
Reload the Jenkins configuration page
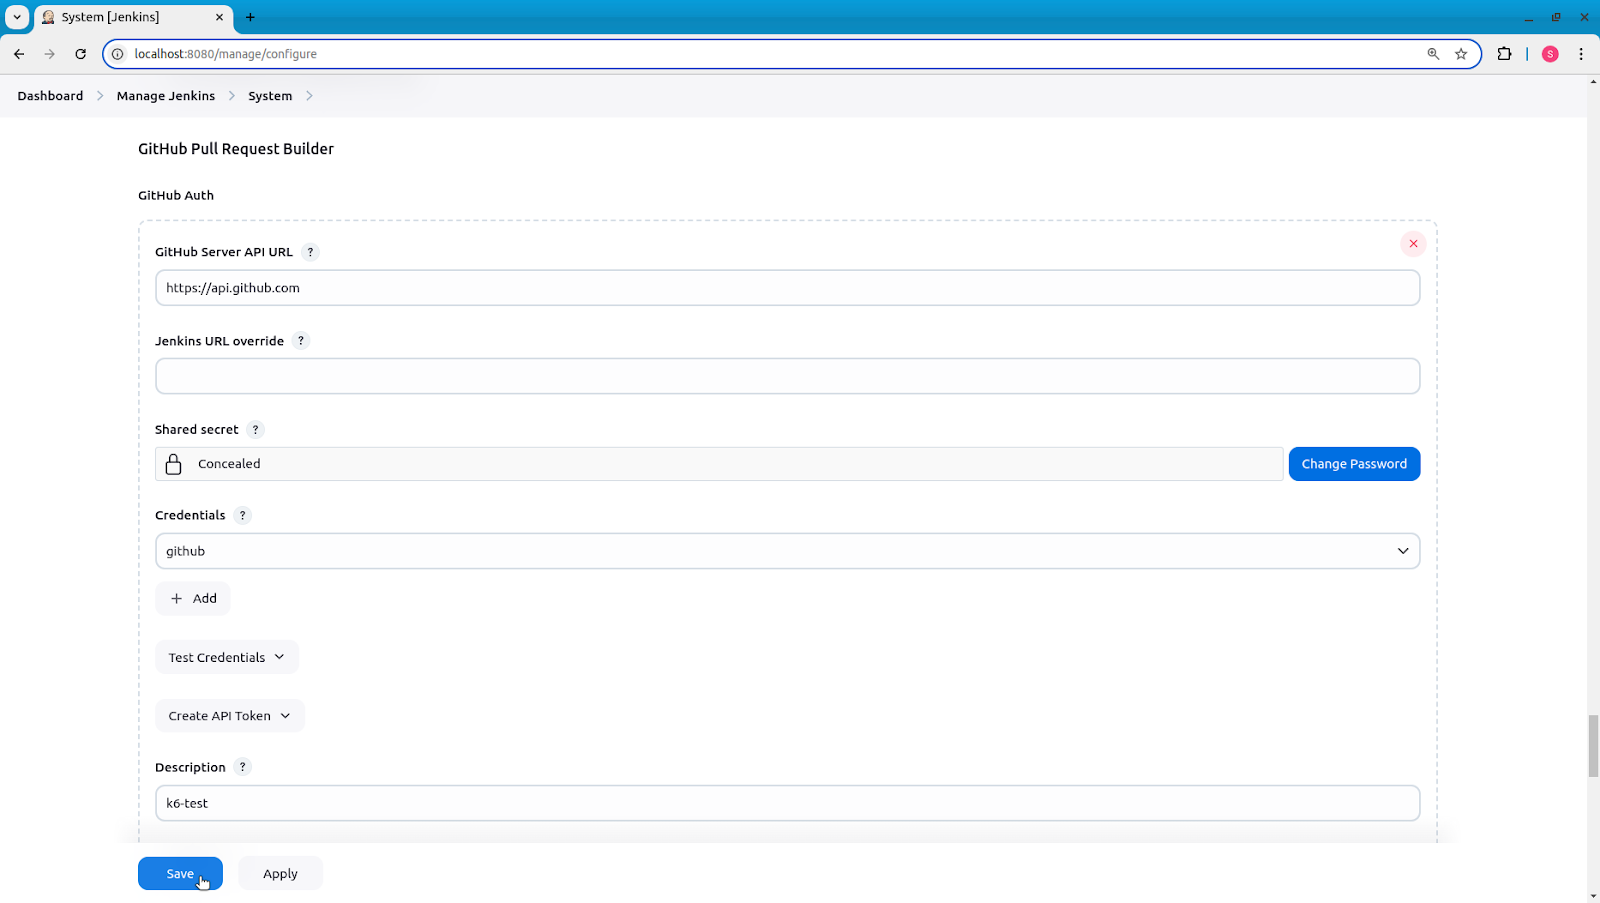(x=81, y=54)
